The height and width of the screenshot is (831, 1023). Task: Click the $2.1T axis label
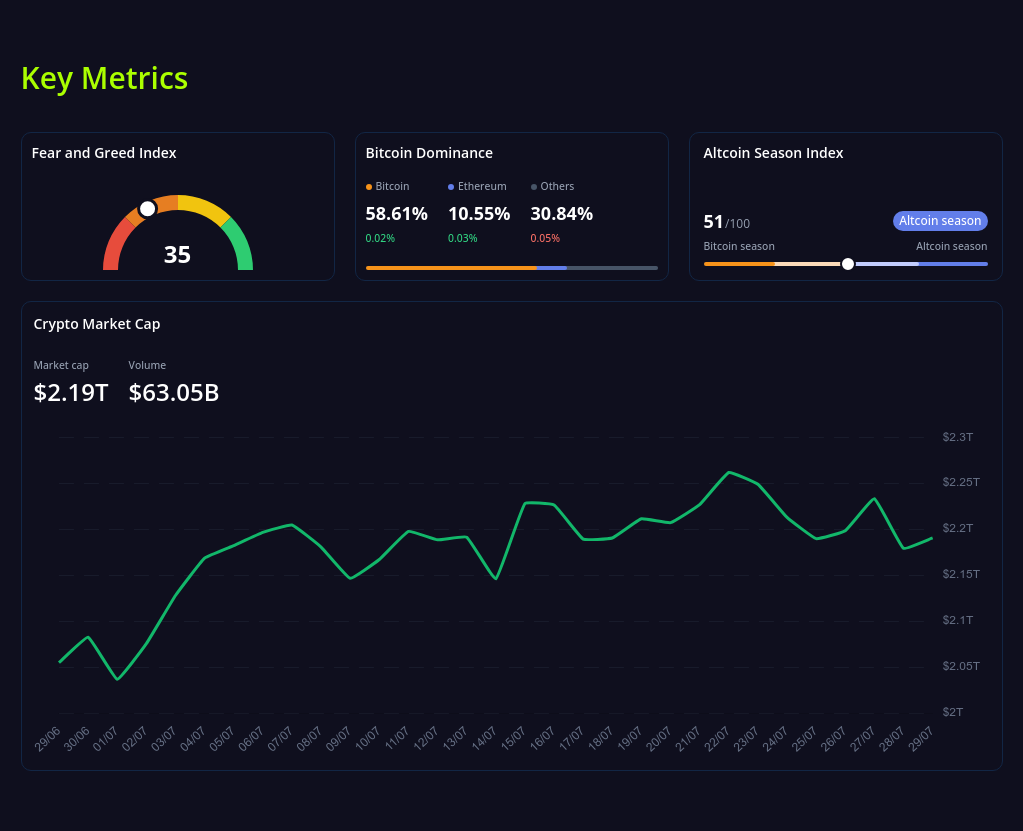[x=957, y=620]
